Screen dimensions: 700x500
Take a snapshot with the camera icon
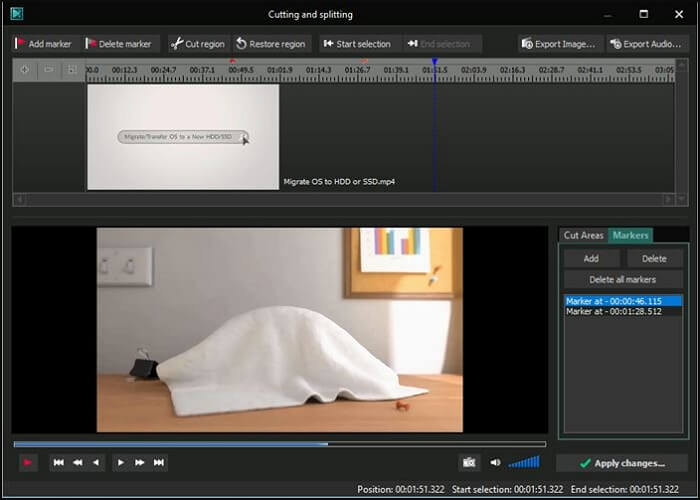468,462
